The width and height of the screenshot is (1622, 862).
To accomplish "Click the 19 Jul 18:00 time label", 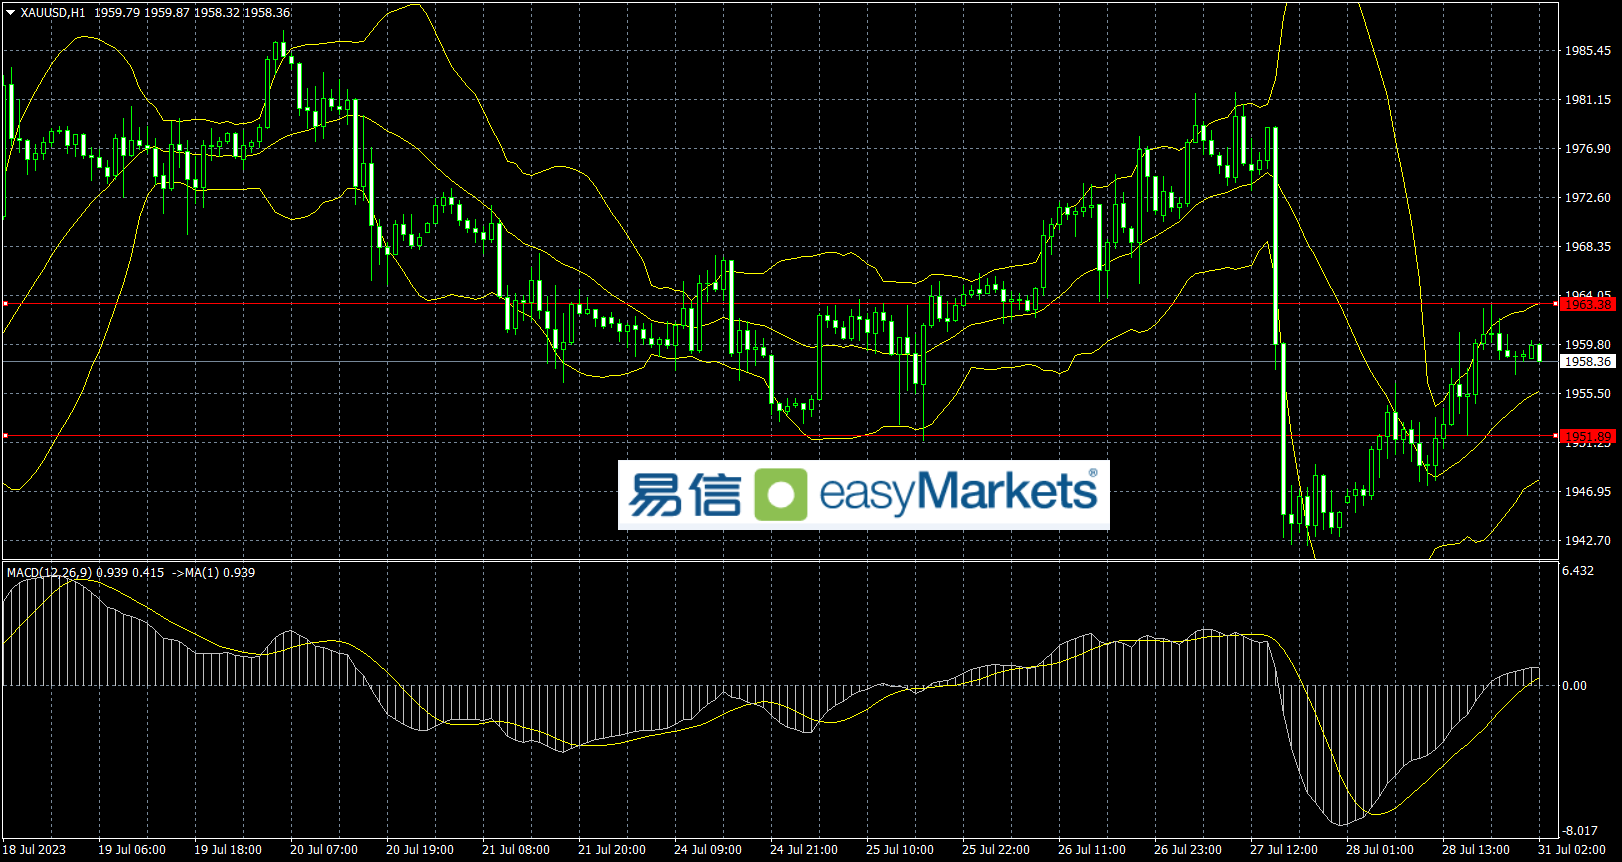I will (228, 850).
